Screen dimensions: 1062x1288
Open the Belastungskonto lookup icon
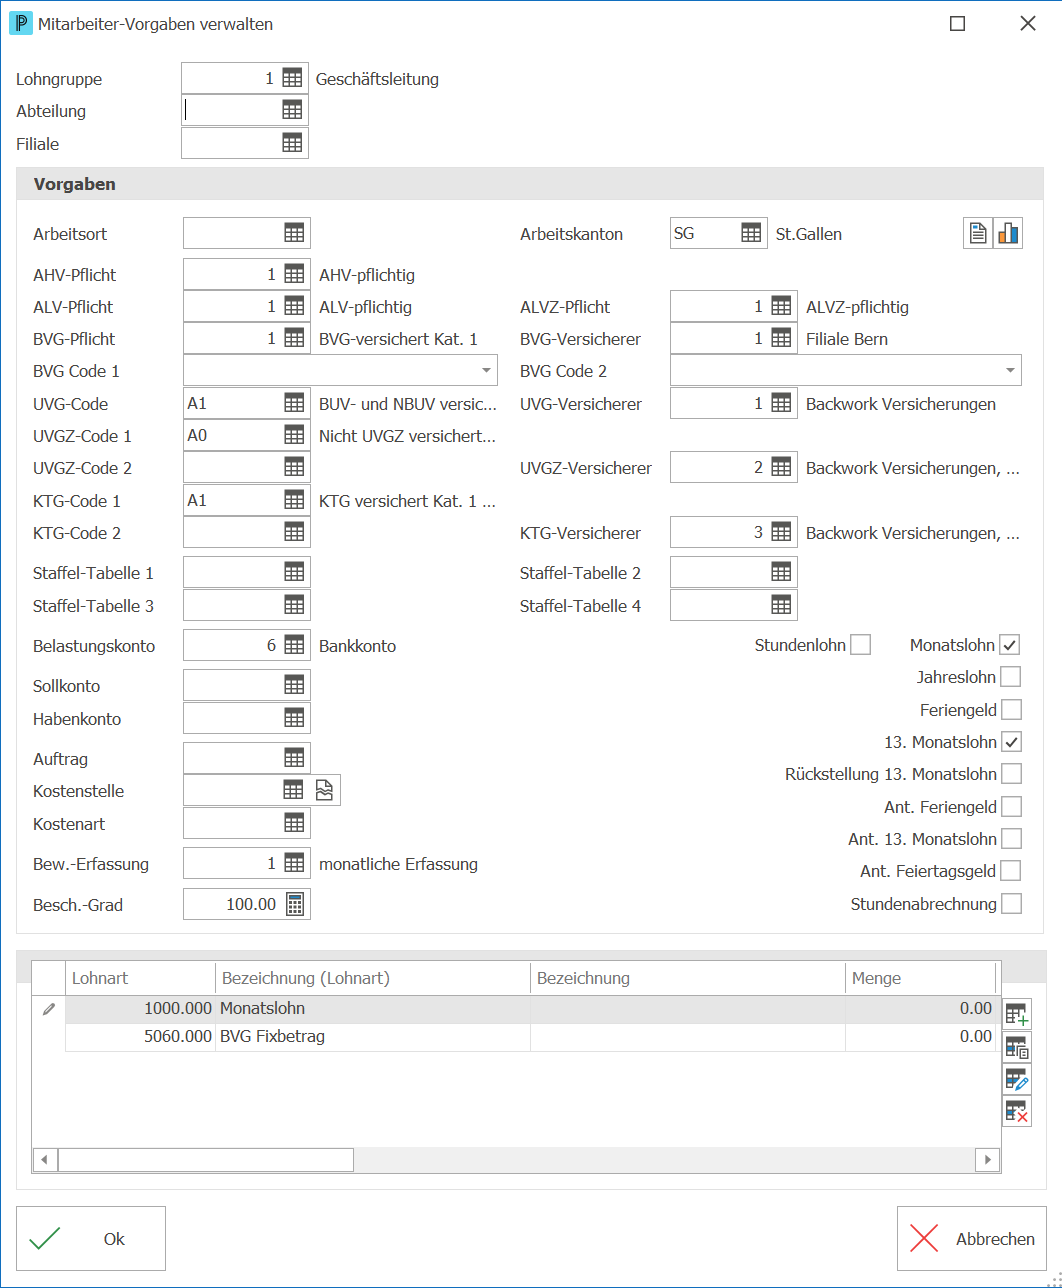pos(294,645)
